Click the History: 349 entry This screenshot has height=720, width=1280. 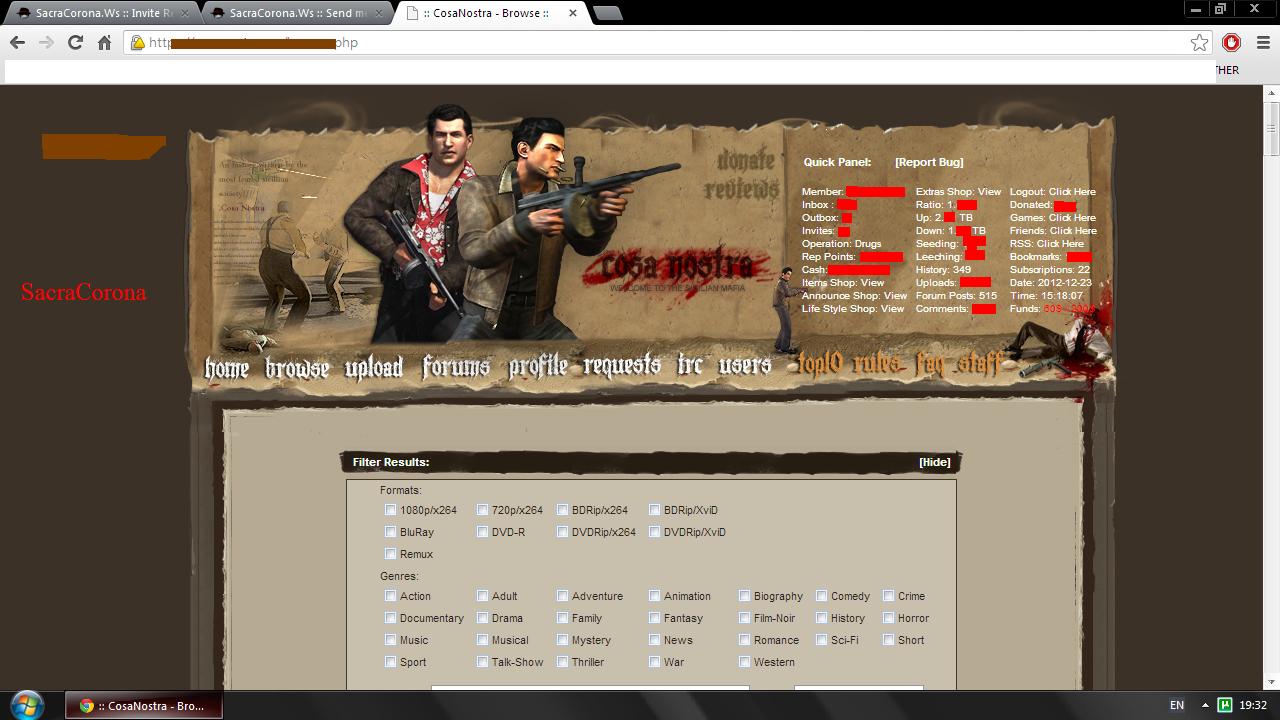tap(943, 270)
